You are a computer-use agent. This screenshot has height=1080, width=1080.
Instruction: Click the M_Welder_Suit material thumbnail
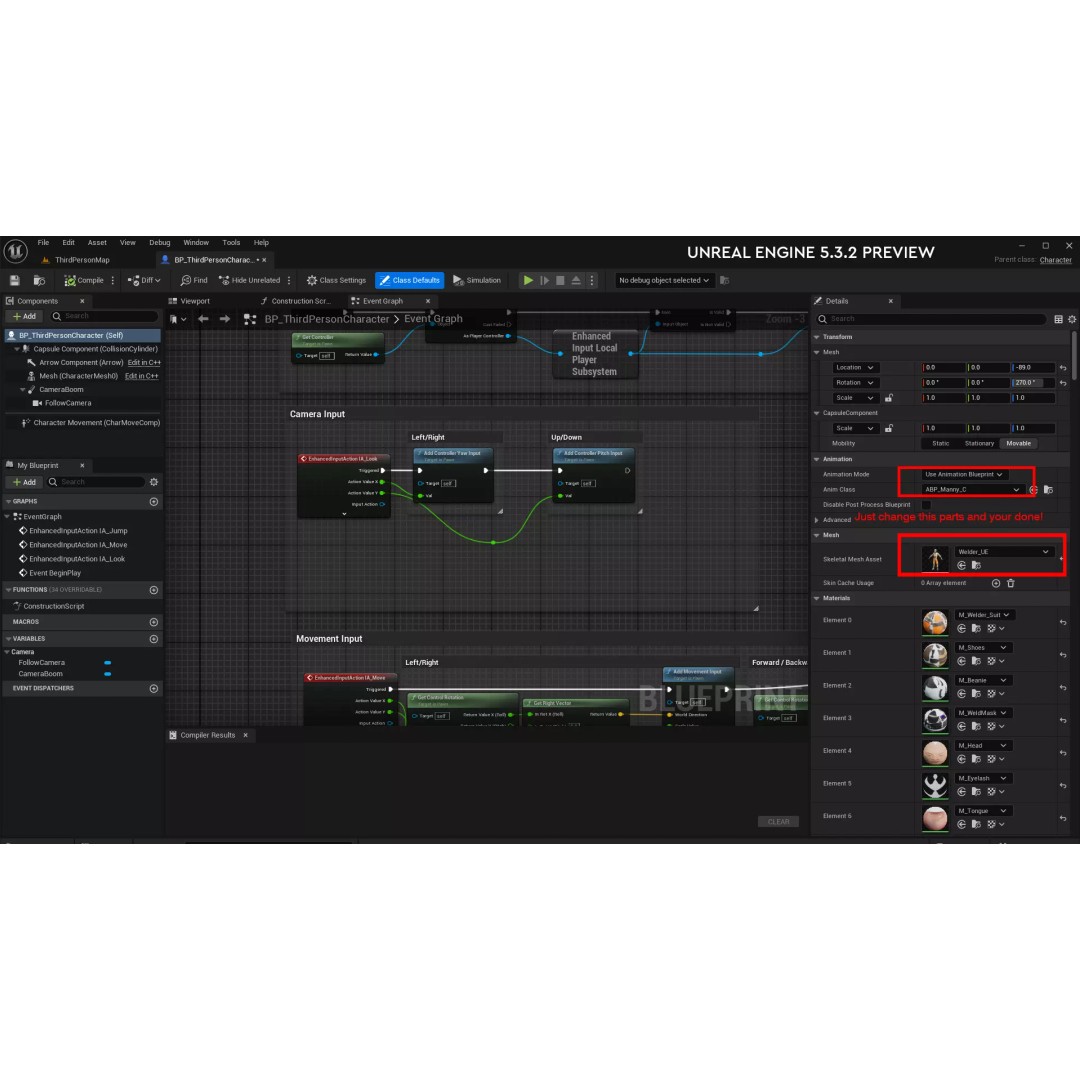(x=935, y=622)
